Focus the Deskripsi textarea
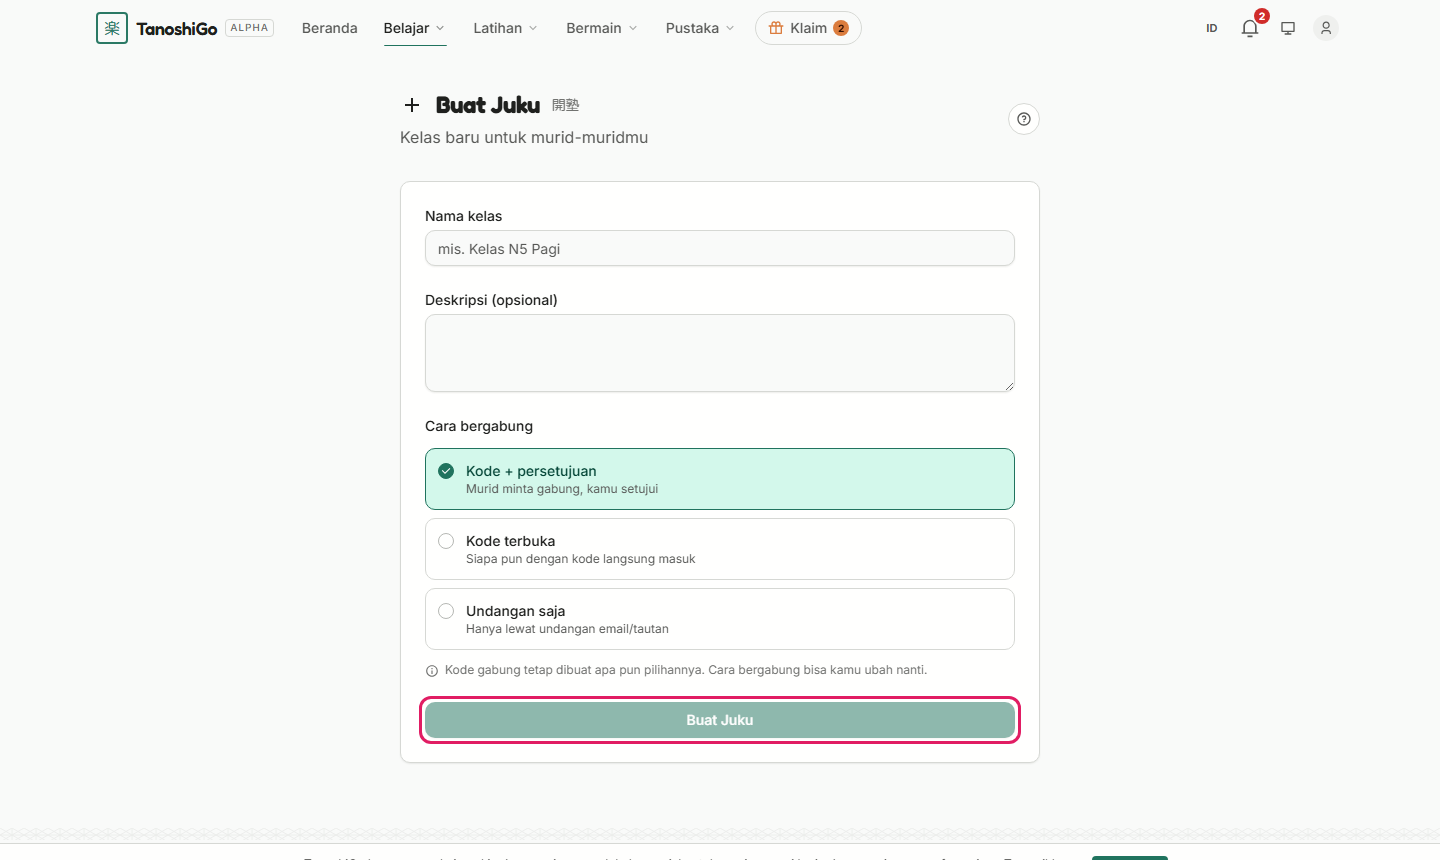 (x=720, y=353)
